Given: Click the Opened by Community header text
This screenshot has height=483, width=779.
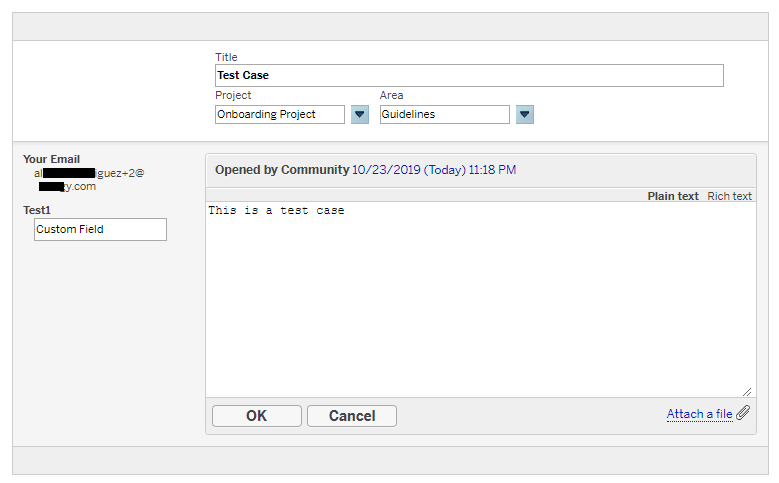Looking at the screenshot, I should [x=282, y=170].
